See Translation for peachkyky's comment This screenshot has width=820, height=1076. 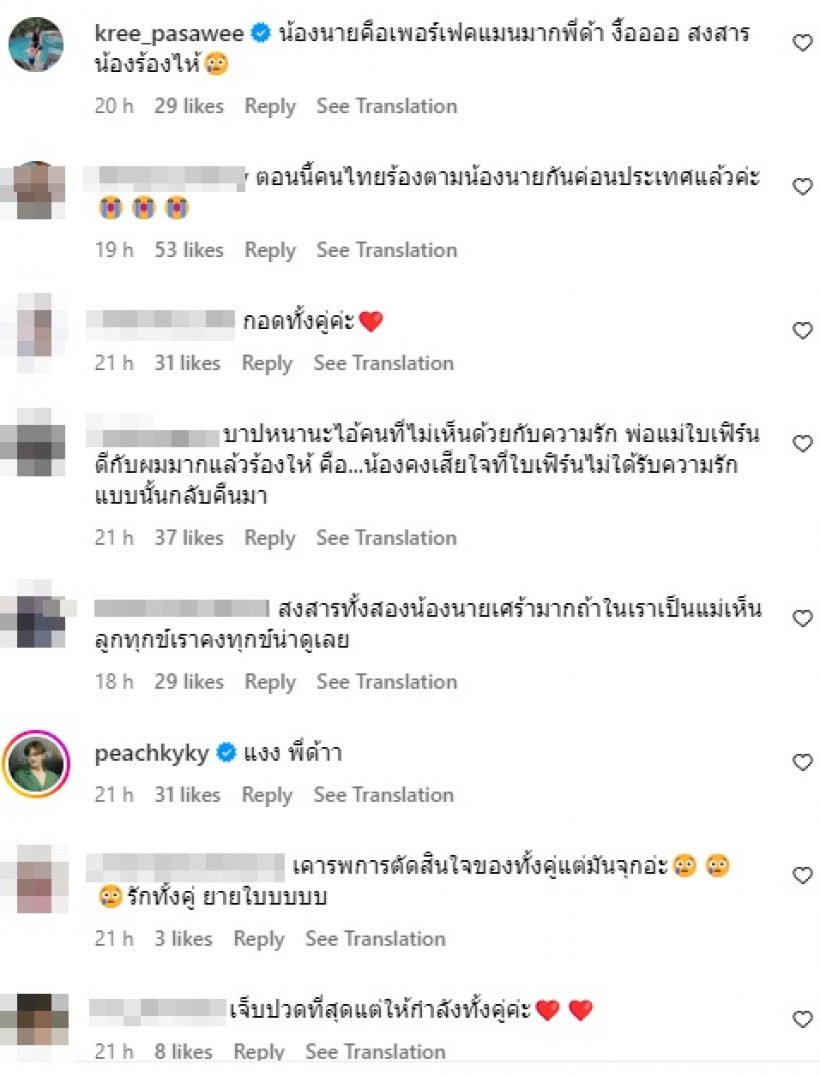[x=384, y=795]
